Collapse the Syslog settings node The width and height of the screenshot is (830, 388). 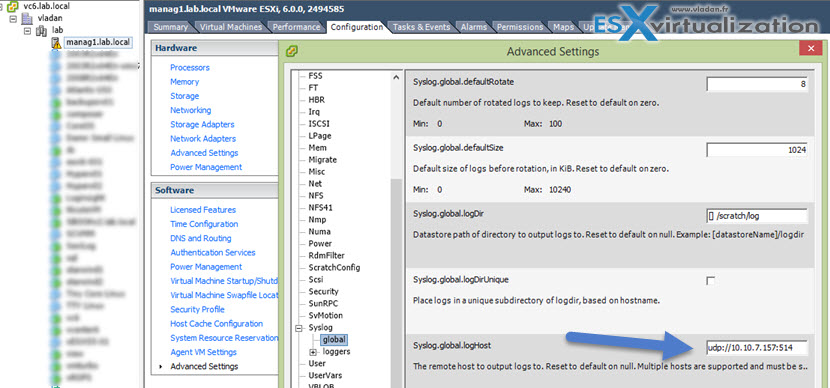(x=299, y=328)
